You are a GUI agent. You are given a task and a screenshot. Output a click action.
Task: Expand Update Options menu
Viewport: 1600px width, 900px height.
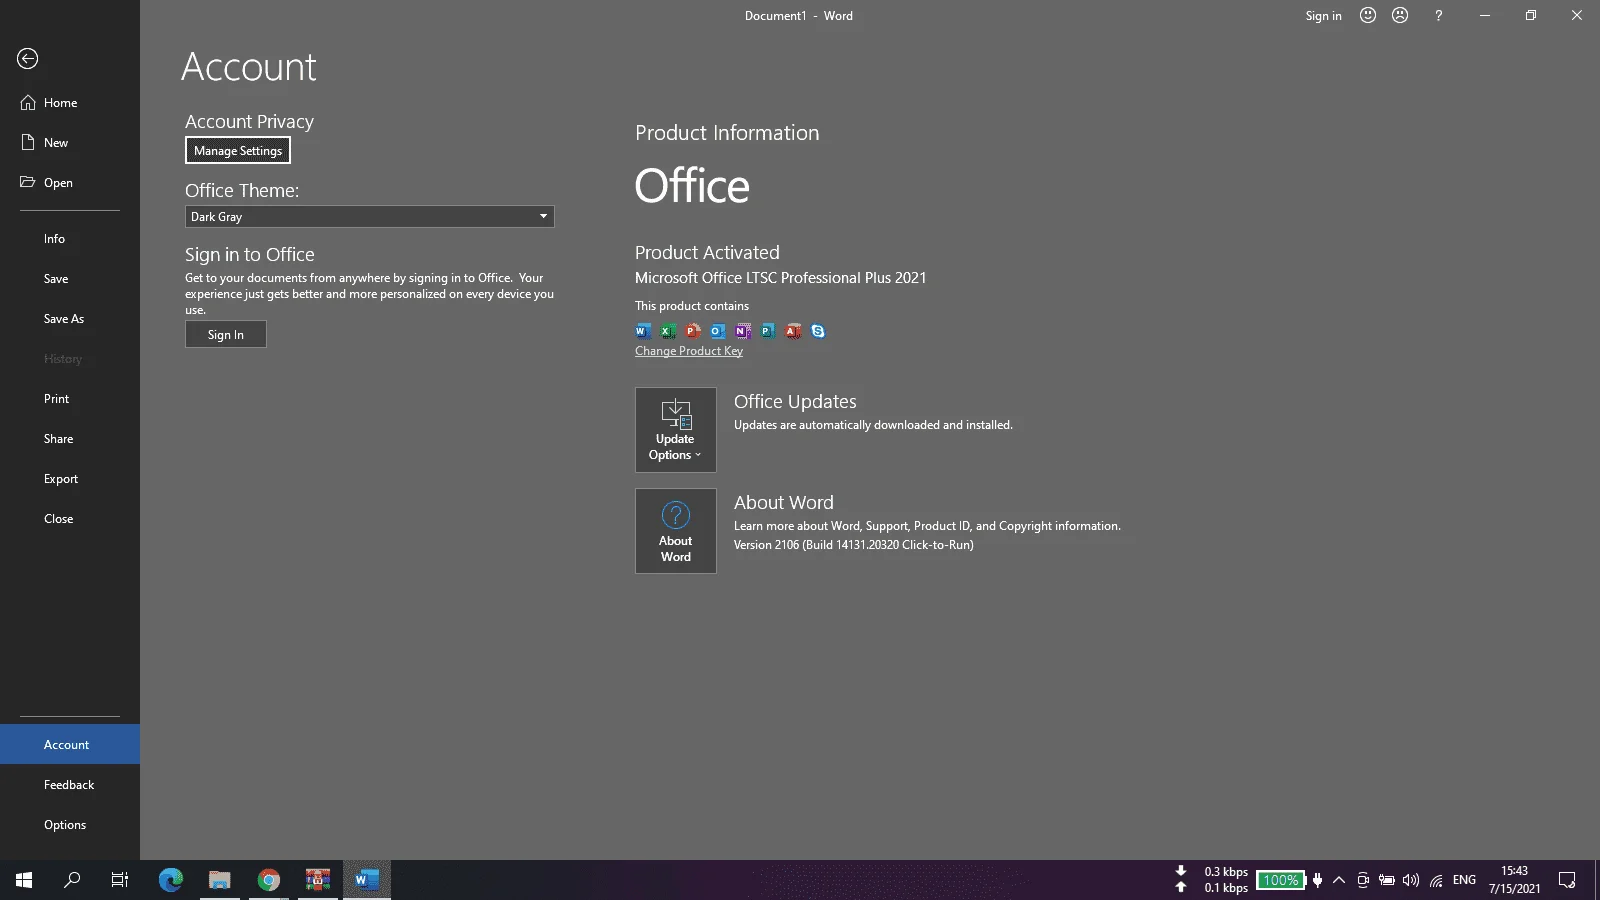[x=676, y=430]
